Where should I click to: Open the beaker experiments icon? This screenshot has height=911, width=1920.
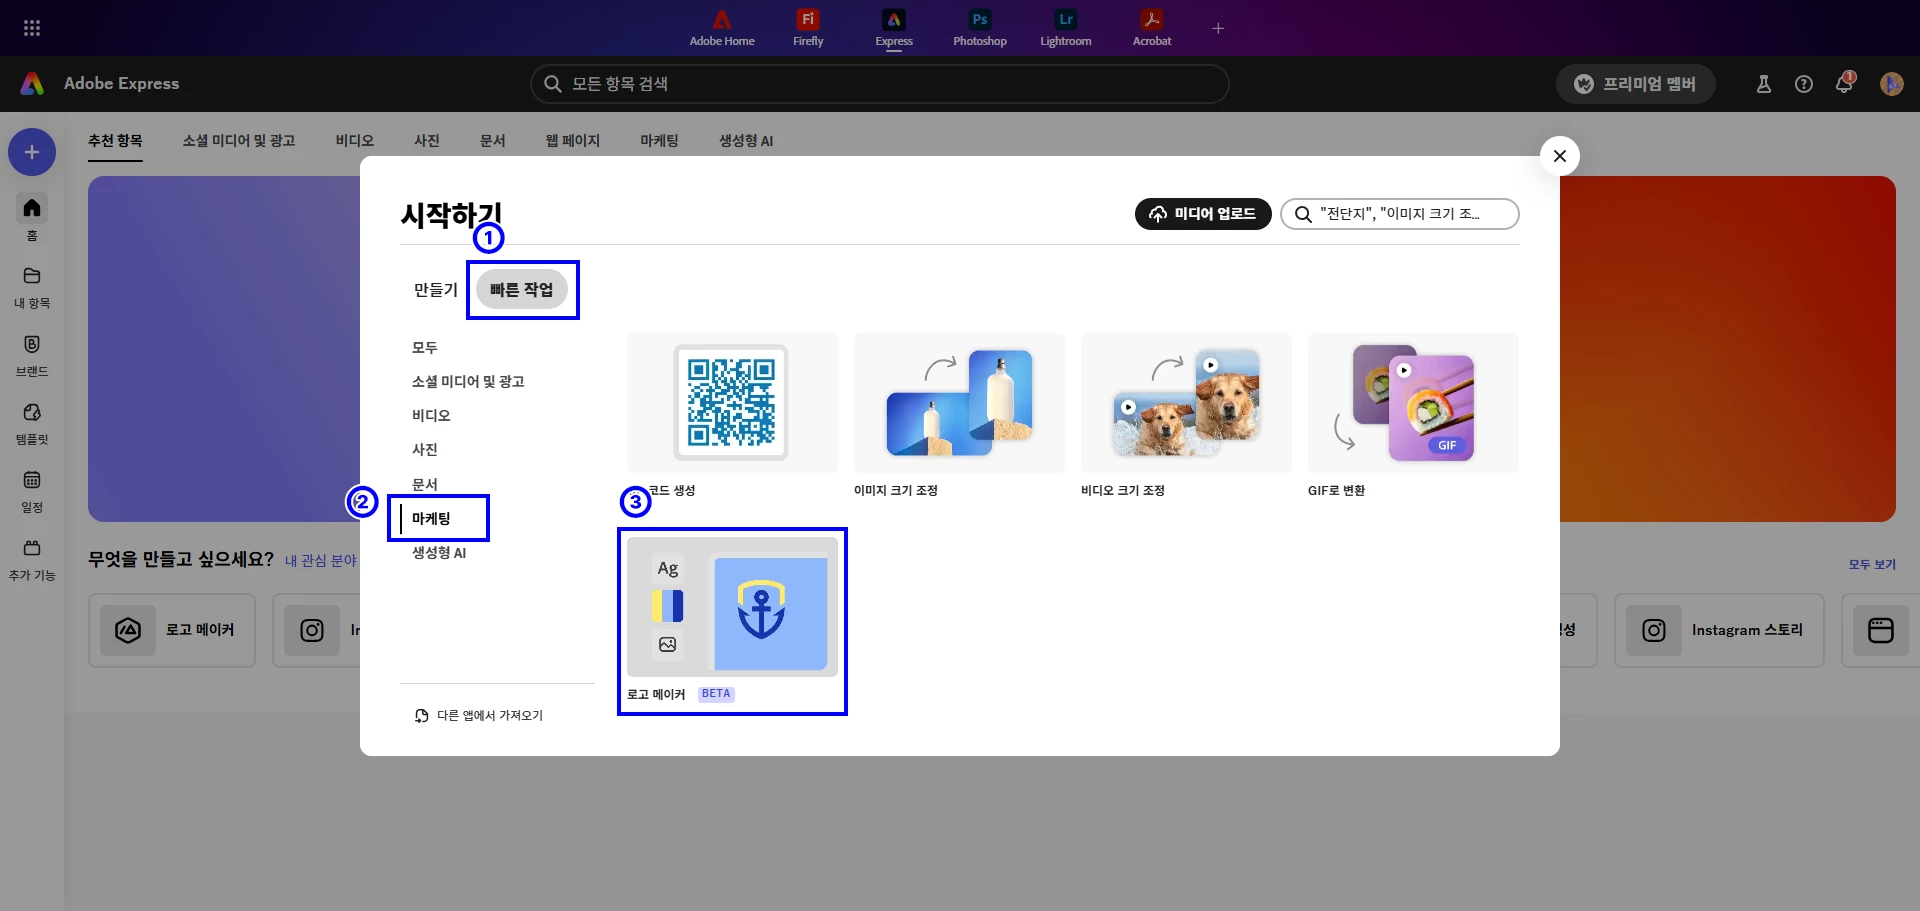[1764, 84]
